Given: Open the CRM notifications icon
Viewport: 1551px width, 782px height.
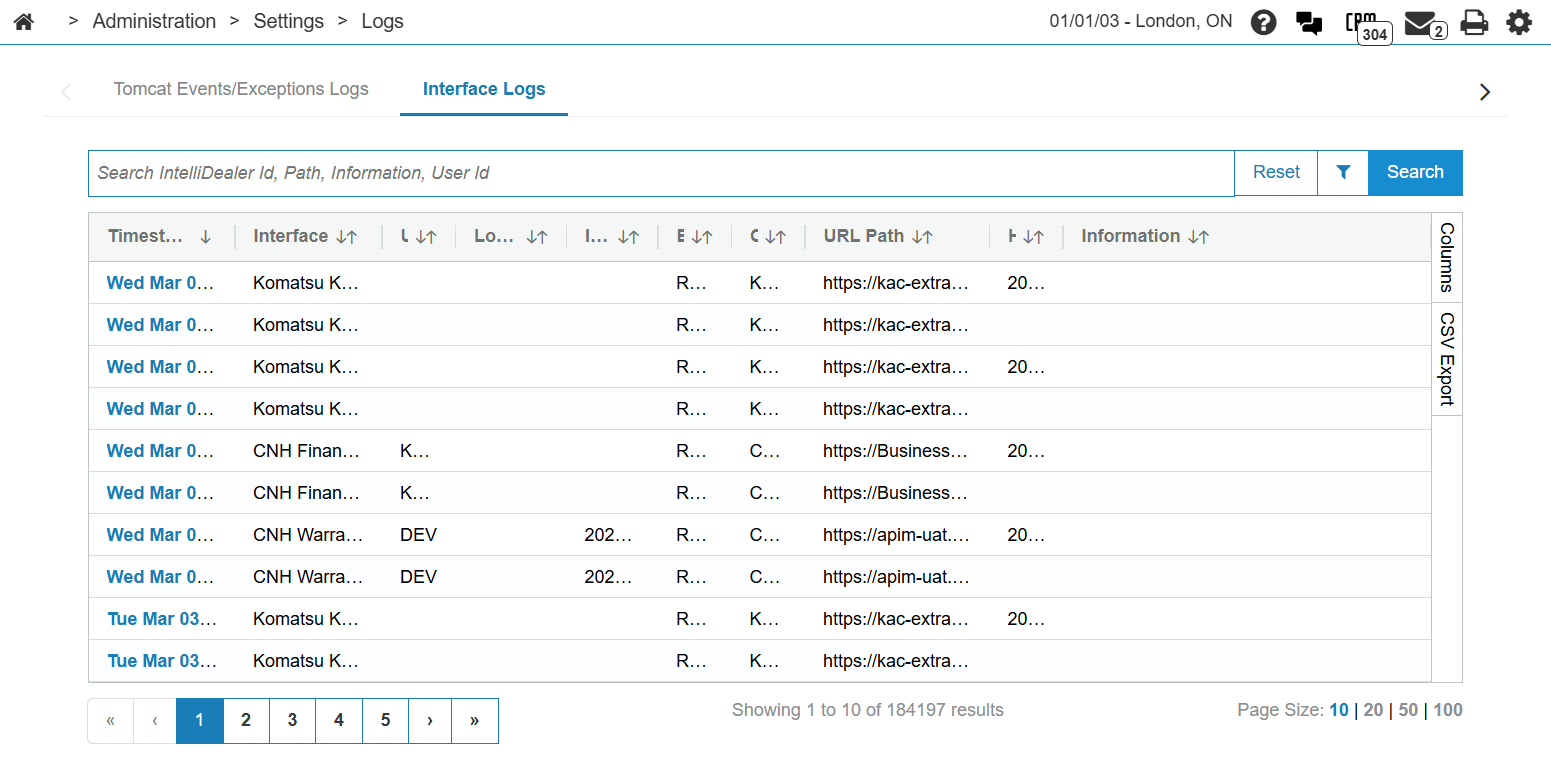Looking at the screenshot, I should pyautogui.click(x=1362, y=22).
